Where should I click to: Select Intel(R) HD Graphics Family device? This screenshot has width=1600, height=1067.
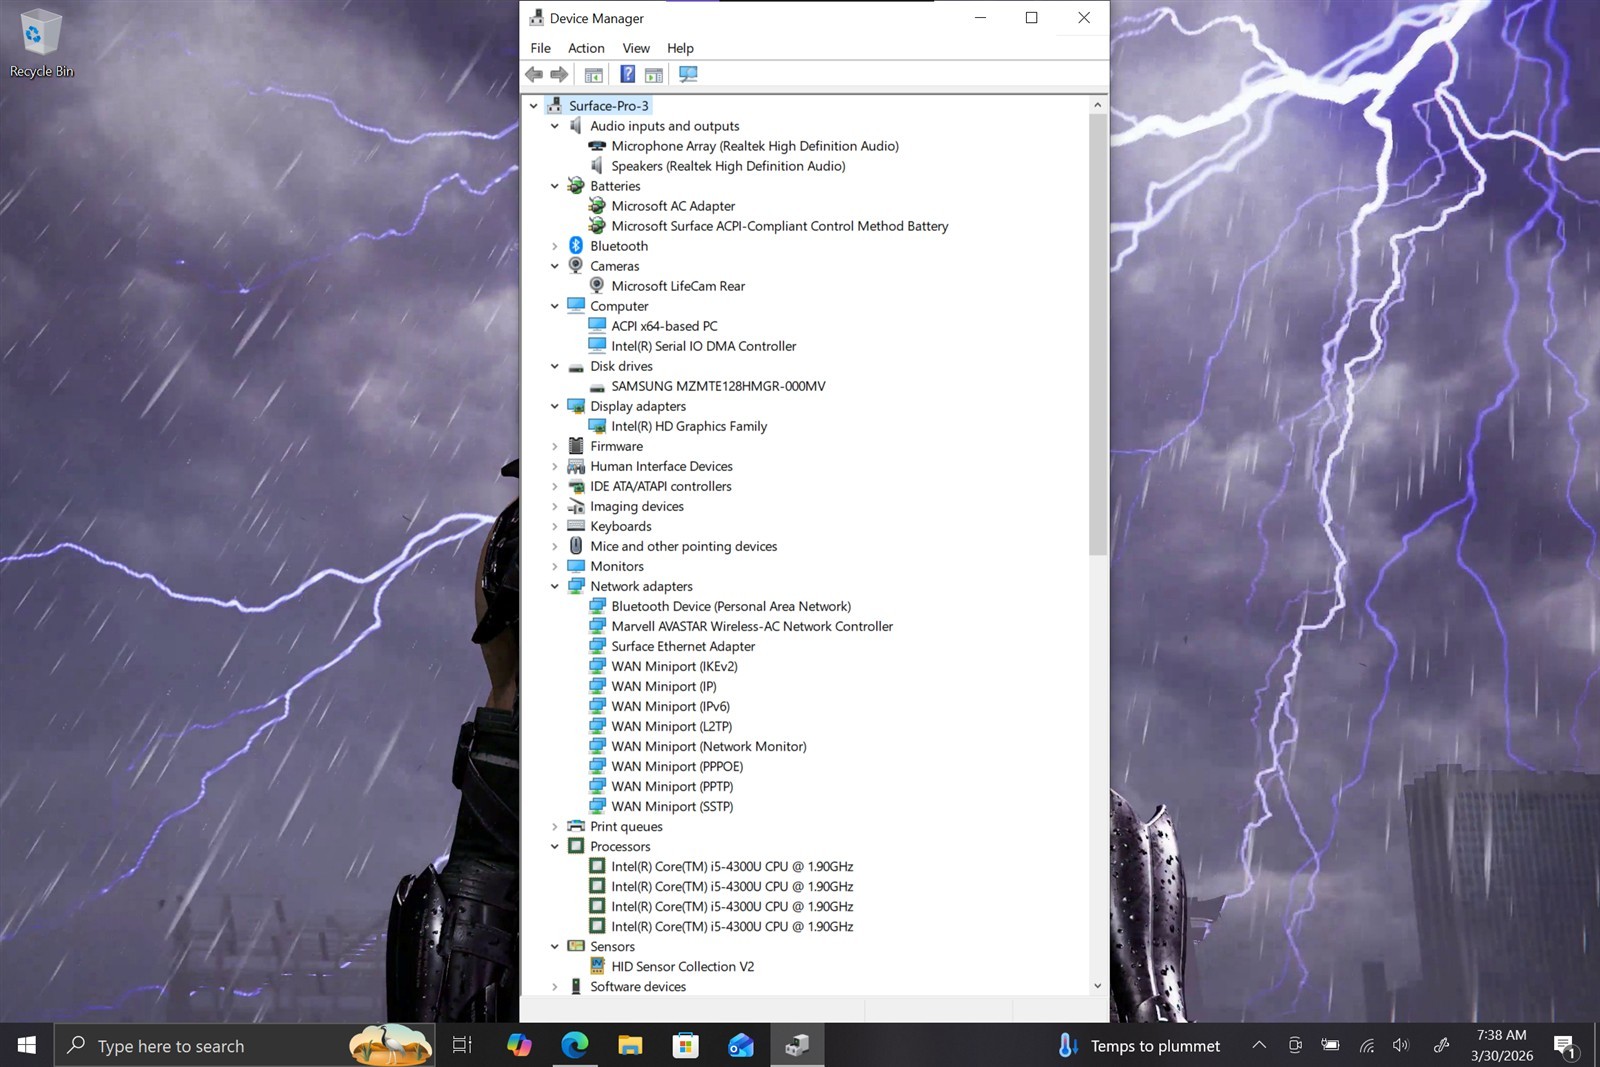coord(689,426)
